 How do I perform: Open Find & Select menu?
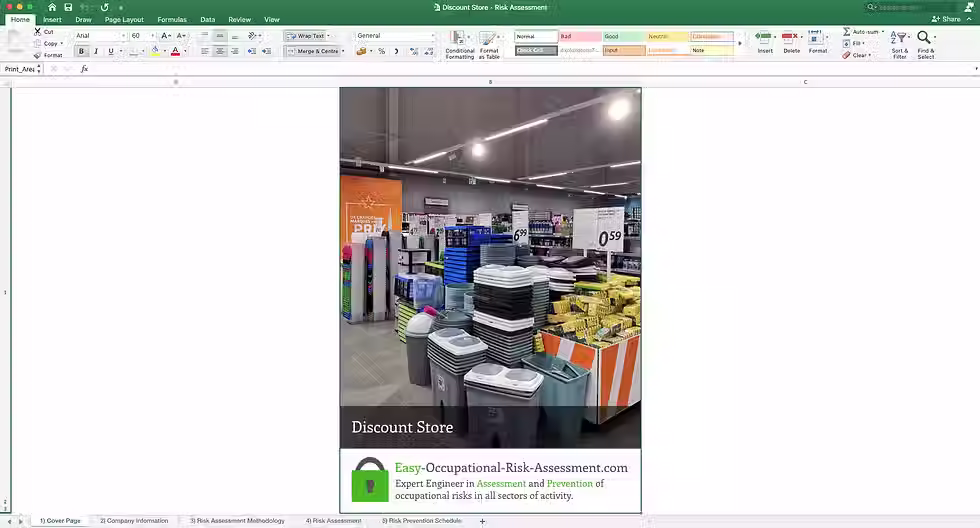pos(926,44)
